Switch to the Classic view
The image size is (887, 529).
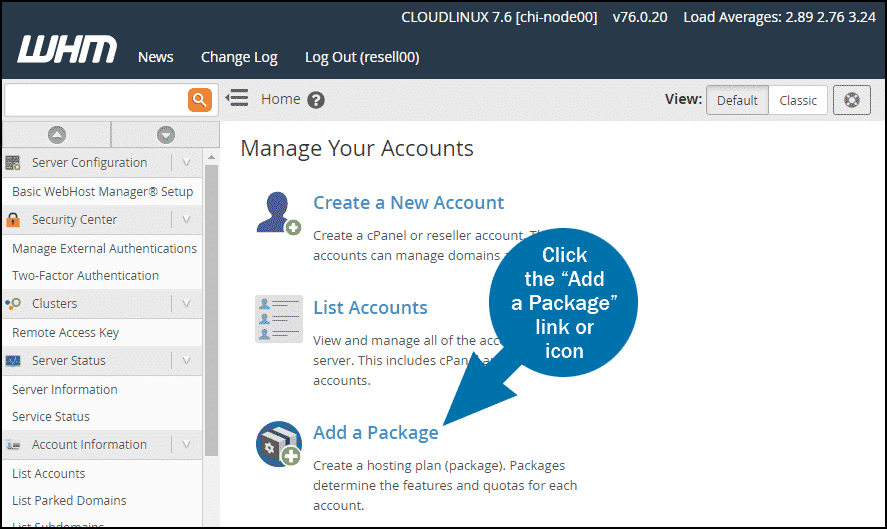pyautogui.click(x=798, y=100)
